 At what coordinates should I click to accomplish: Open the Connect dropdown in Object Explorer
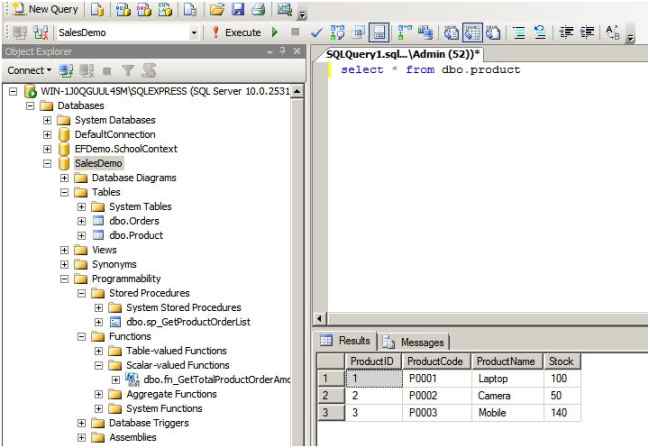tap(29, 71)
